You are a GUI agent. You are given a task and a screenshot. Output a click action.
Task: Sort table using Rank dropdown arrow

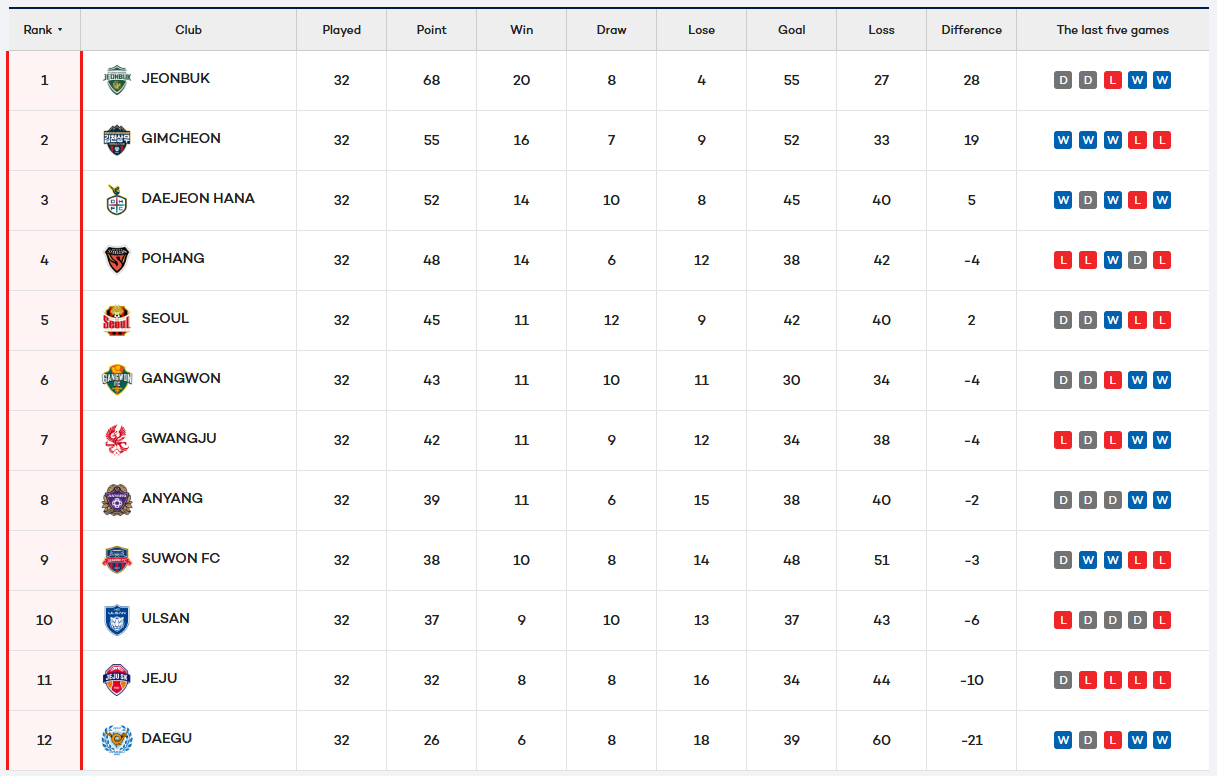[x=60, y=30]
